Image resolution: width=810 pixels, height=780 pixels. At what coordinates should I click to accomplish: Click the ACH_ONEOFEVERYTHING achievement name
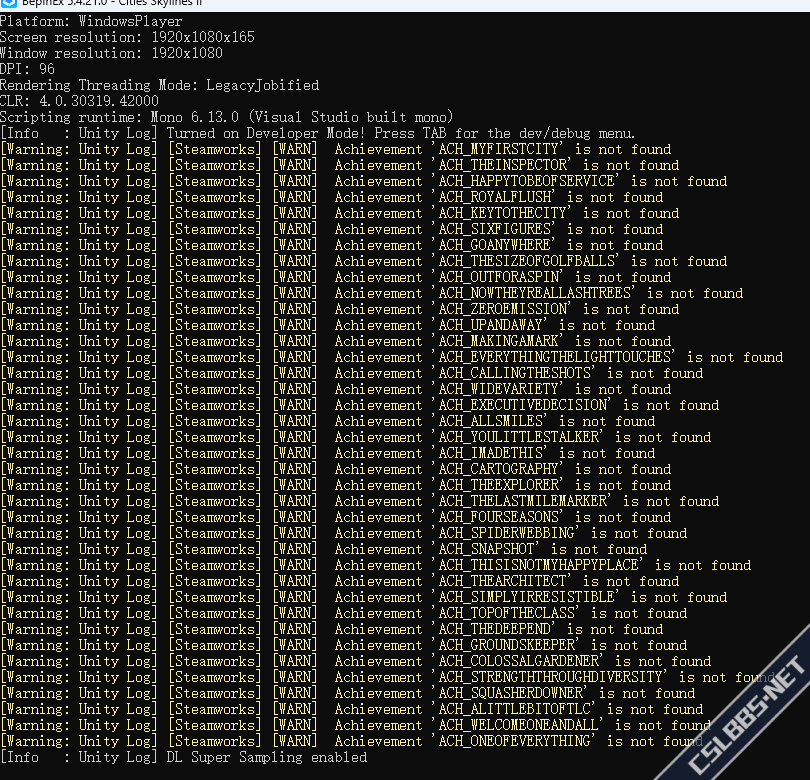point(514,741)
